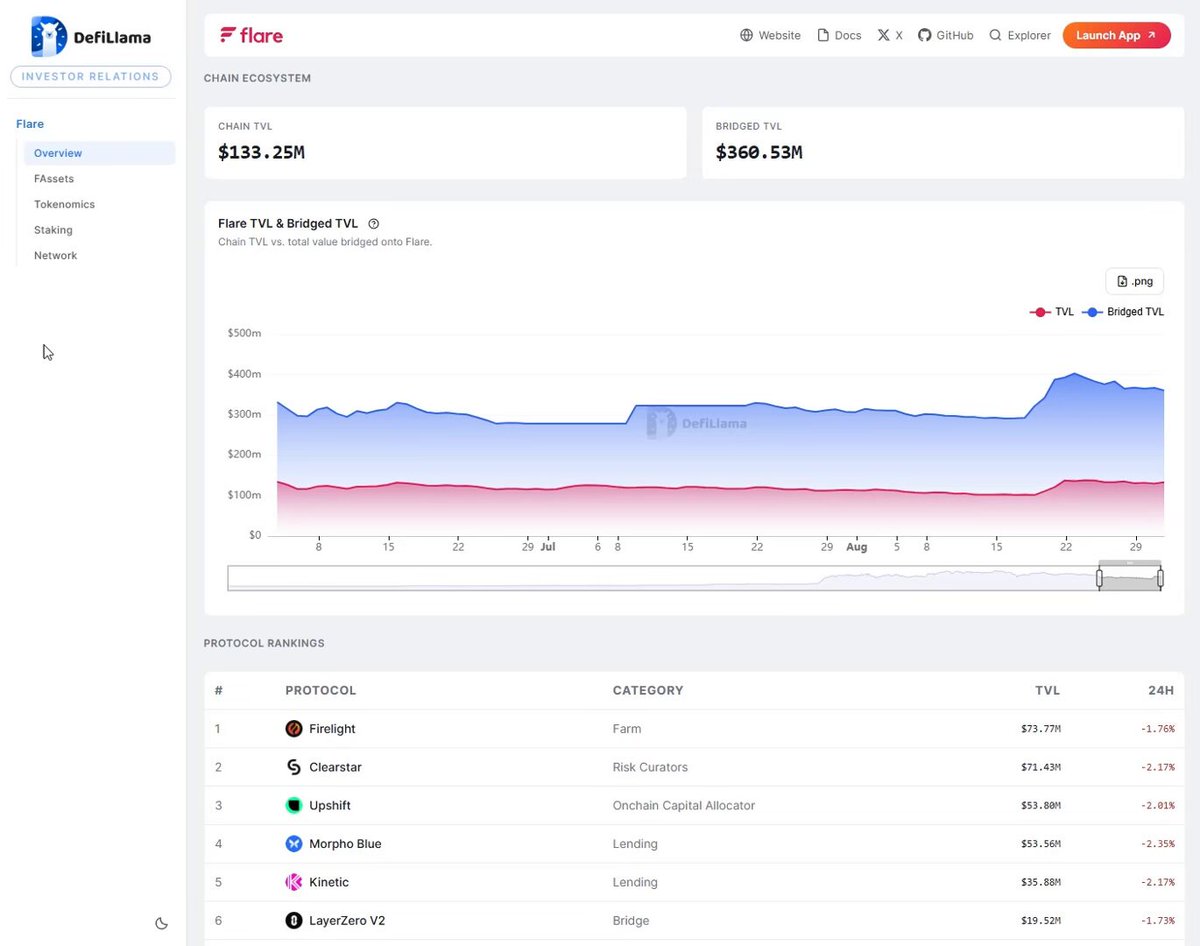The image size is (1200, 946).
Task: Click the Morpho Blue protocol icon
Action: (x=293, y=844)
